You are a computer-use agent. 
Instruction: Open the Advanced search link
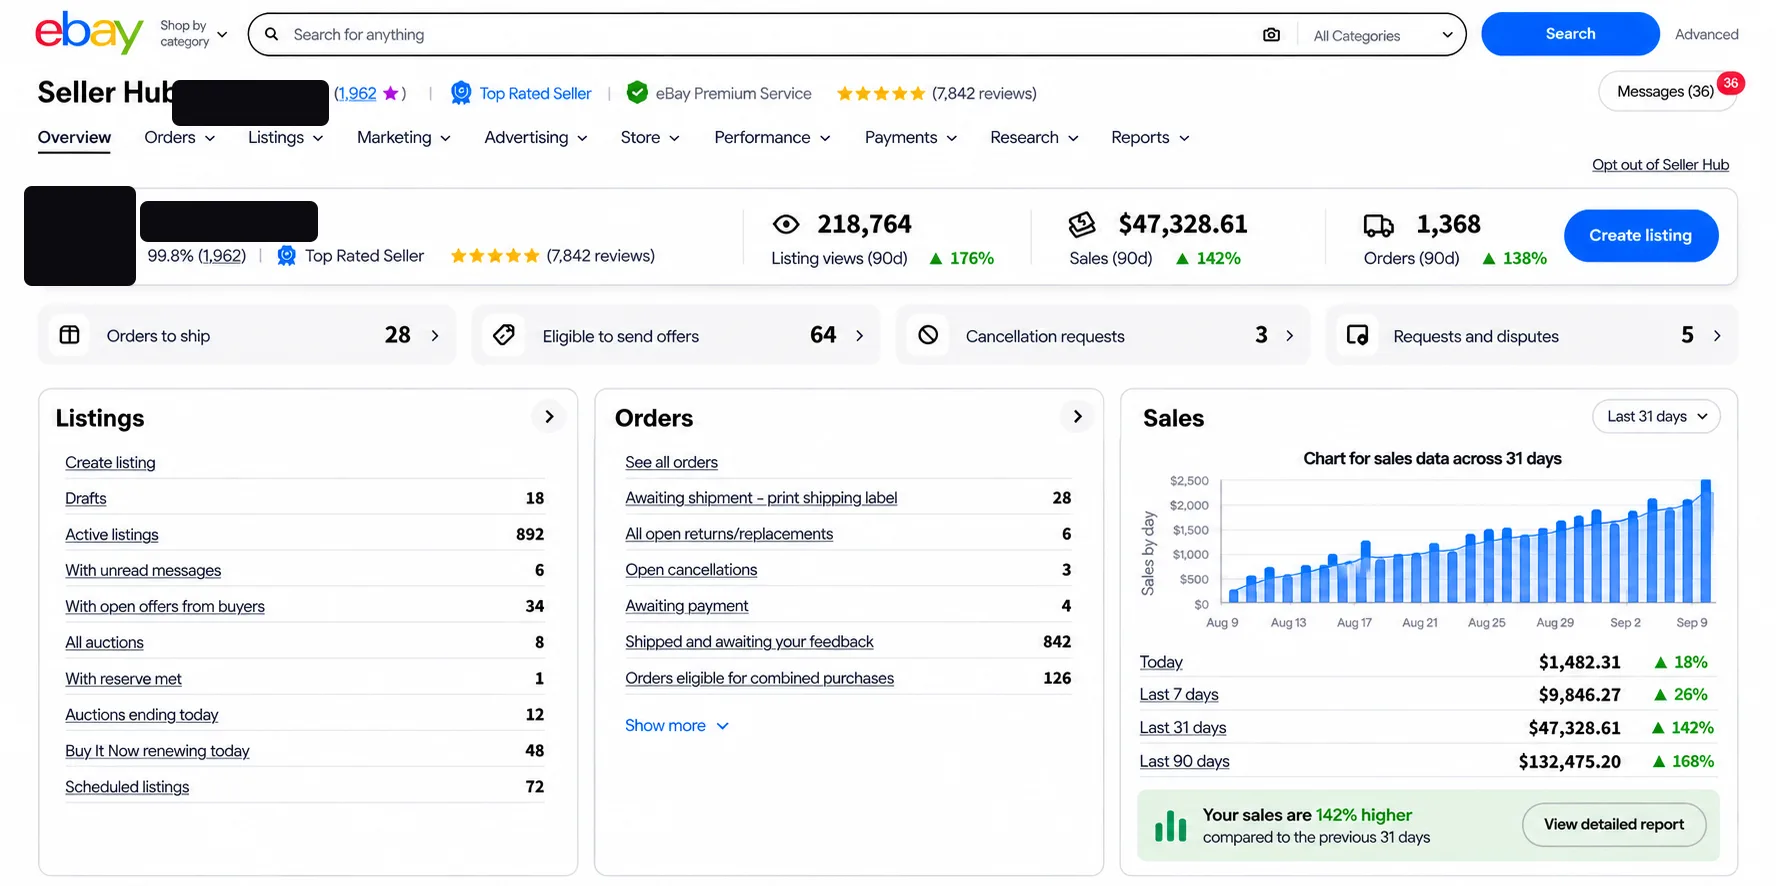(x=1706, y=34)
